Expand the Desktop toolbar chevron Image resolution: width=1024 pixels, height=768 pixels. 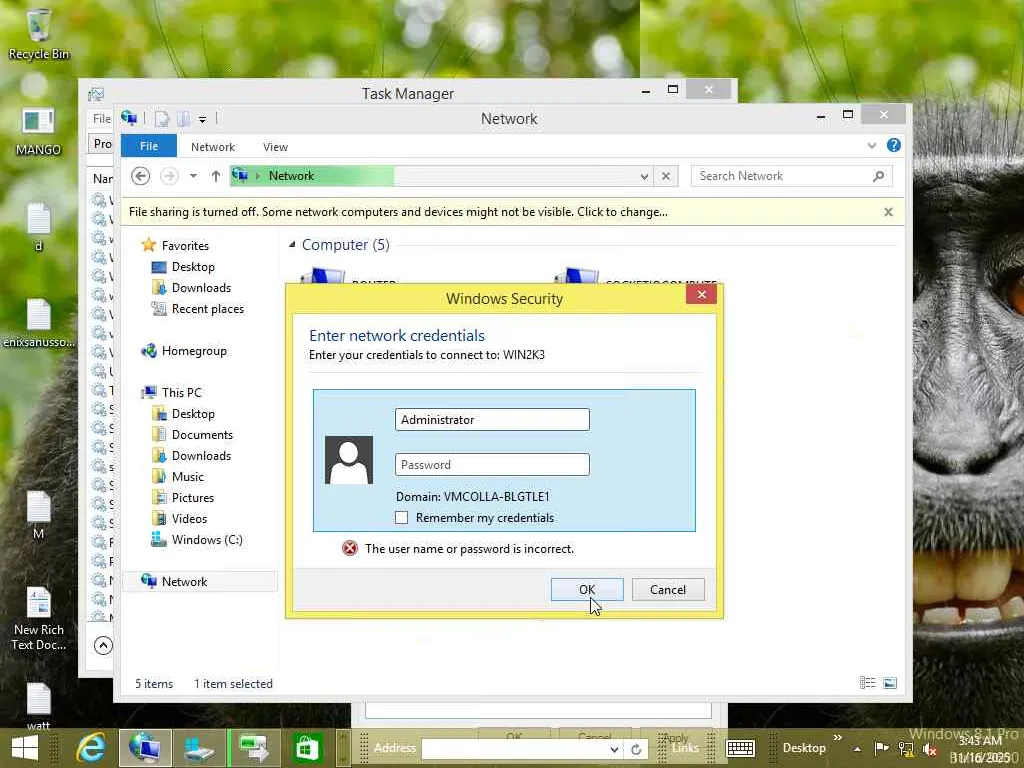coord(837,738)
